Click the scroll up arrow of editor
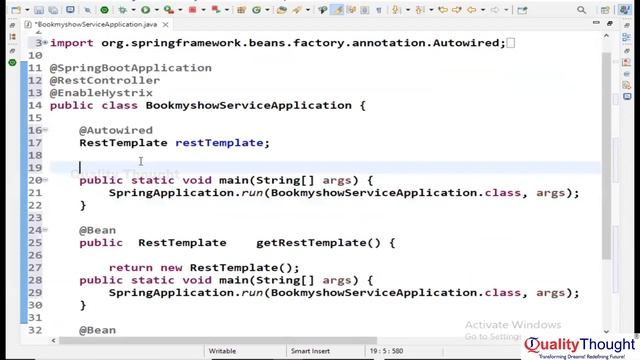The height and width of the screenshot is (360, 640). [606, 36]
